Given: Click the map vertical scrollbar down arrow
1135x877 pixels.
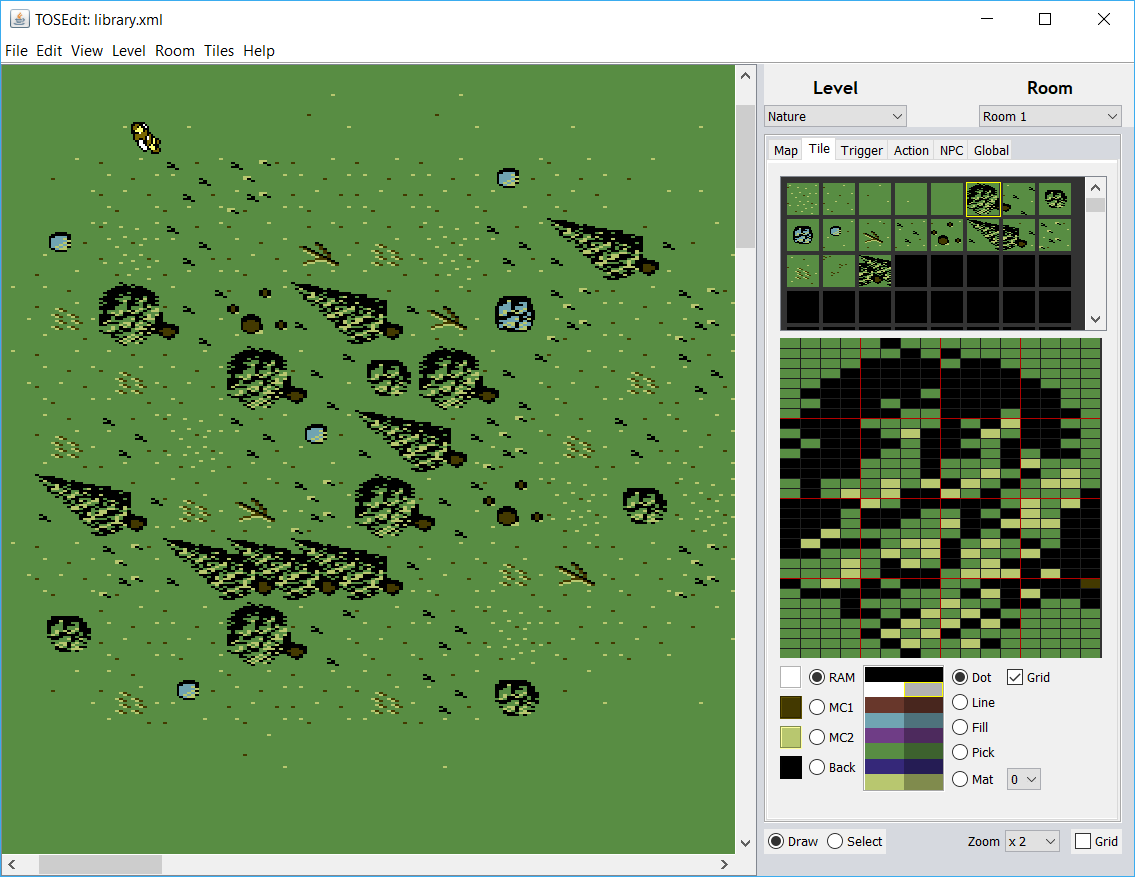Looking at the screenshot, I should [745, 843].
